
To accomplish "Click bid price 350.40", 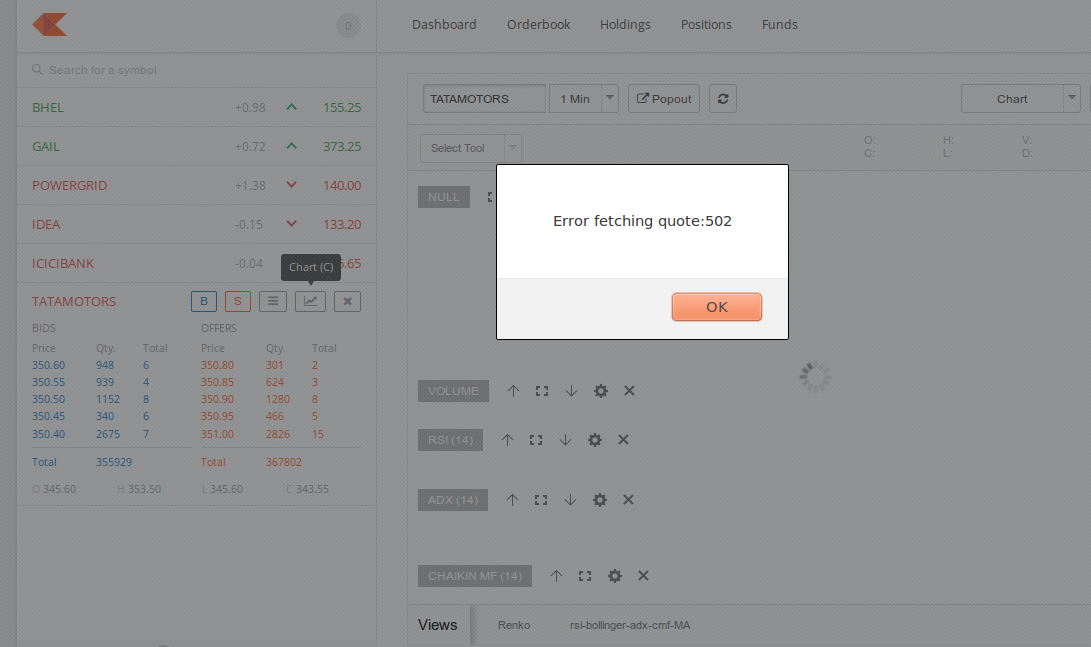I will point(49,434).
